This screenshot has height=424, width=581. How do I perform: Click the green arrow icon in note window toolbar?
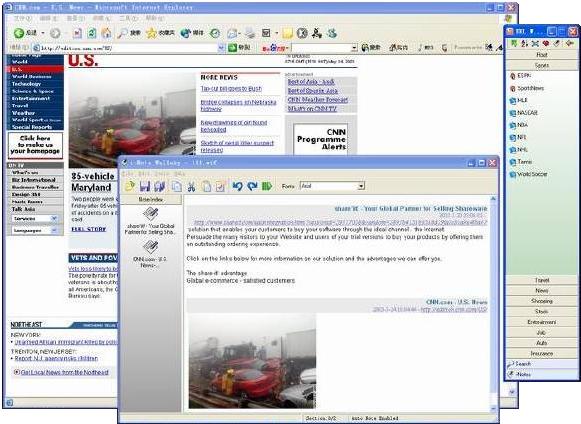267,186
